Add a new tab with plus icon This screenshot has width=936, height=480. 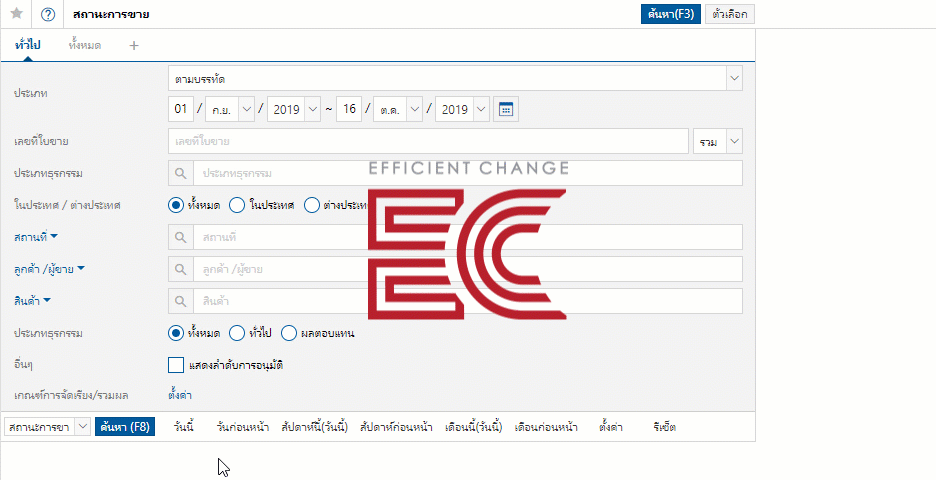click(134, 45)
